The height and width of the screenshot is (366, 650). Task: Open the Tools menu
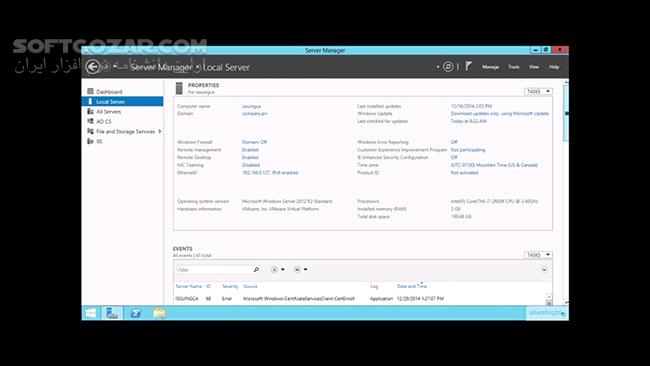tap(514, 67)
